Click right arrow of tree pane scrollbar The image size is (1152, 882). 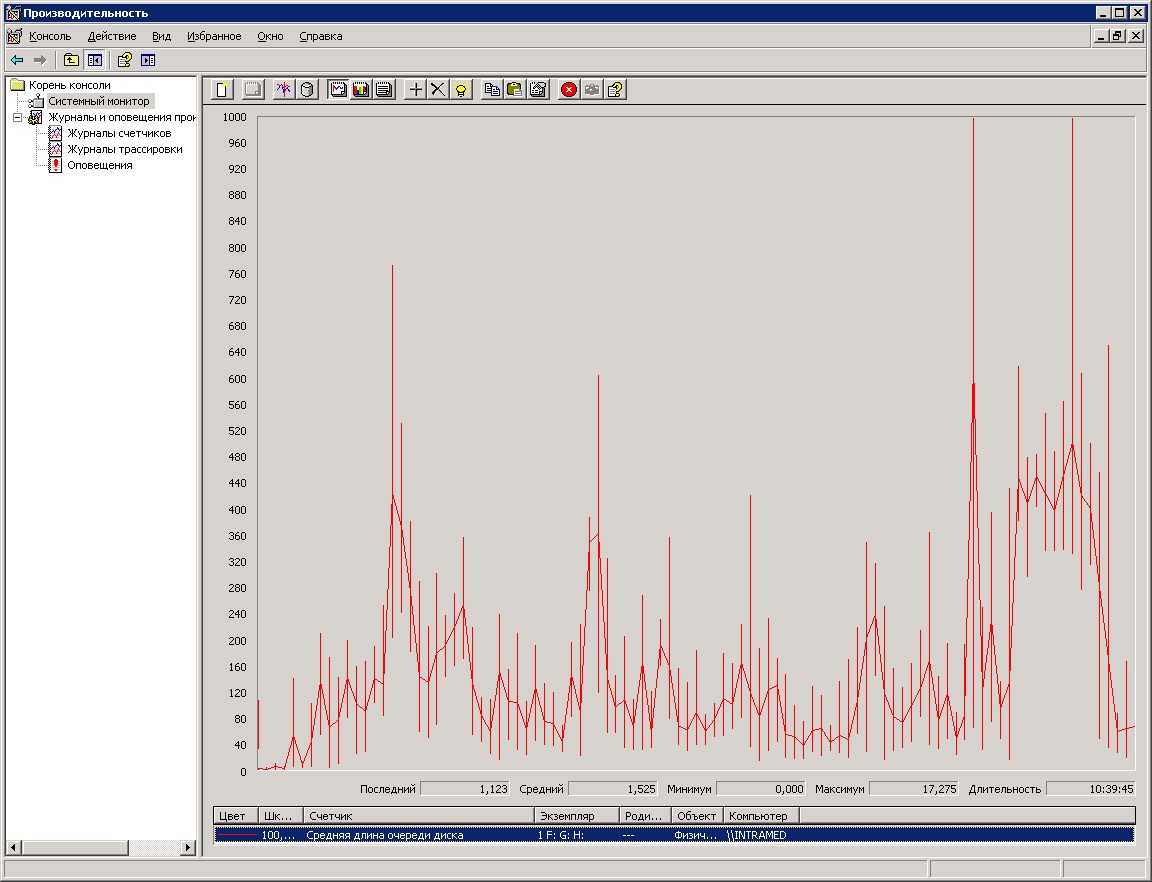pos(188,847)
